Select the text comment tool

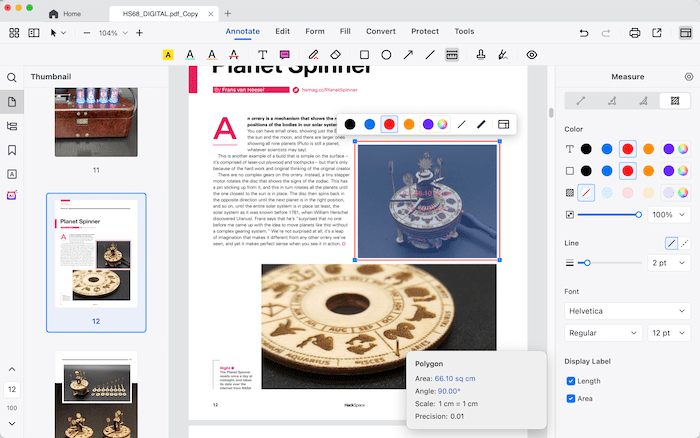(263, 54)
